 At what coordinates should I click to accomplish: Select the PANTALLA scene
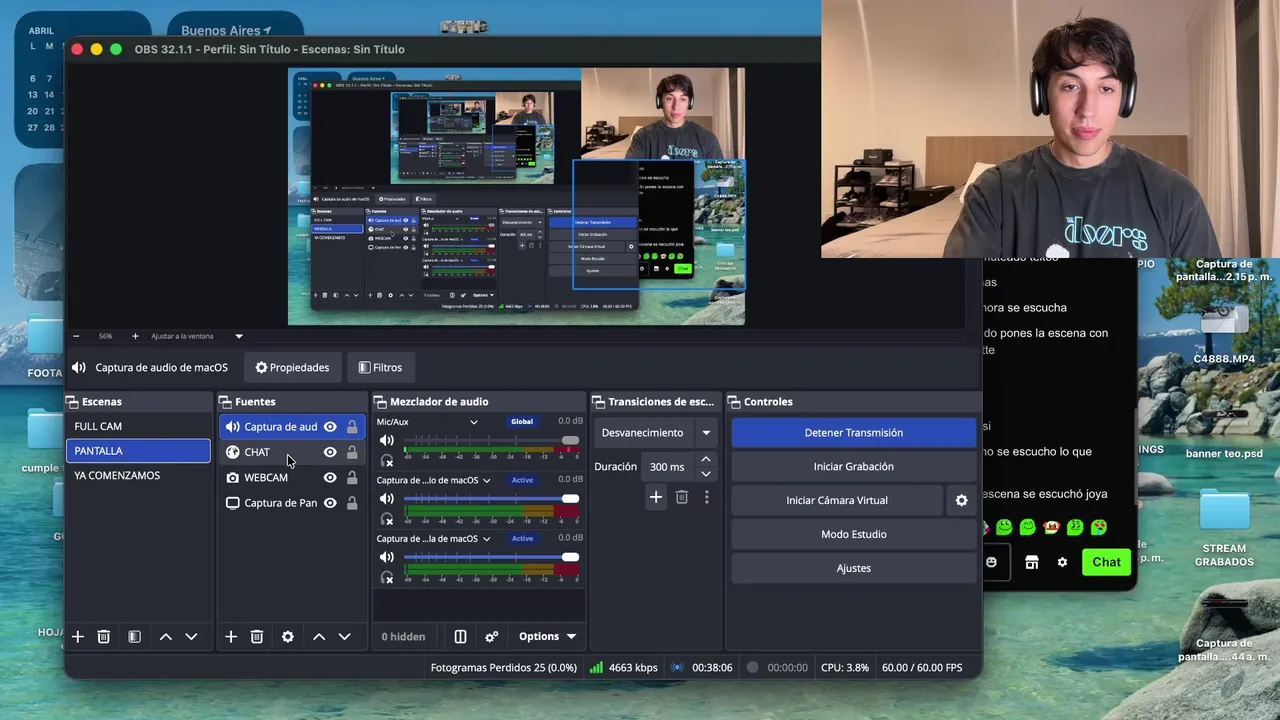point(139,451)
